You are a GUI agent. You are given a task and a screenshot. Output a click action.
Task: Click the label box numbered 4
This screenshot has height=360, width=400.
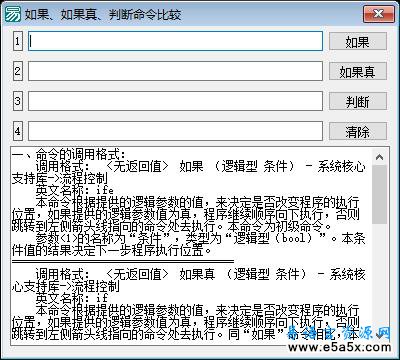pos(18,131)
